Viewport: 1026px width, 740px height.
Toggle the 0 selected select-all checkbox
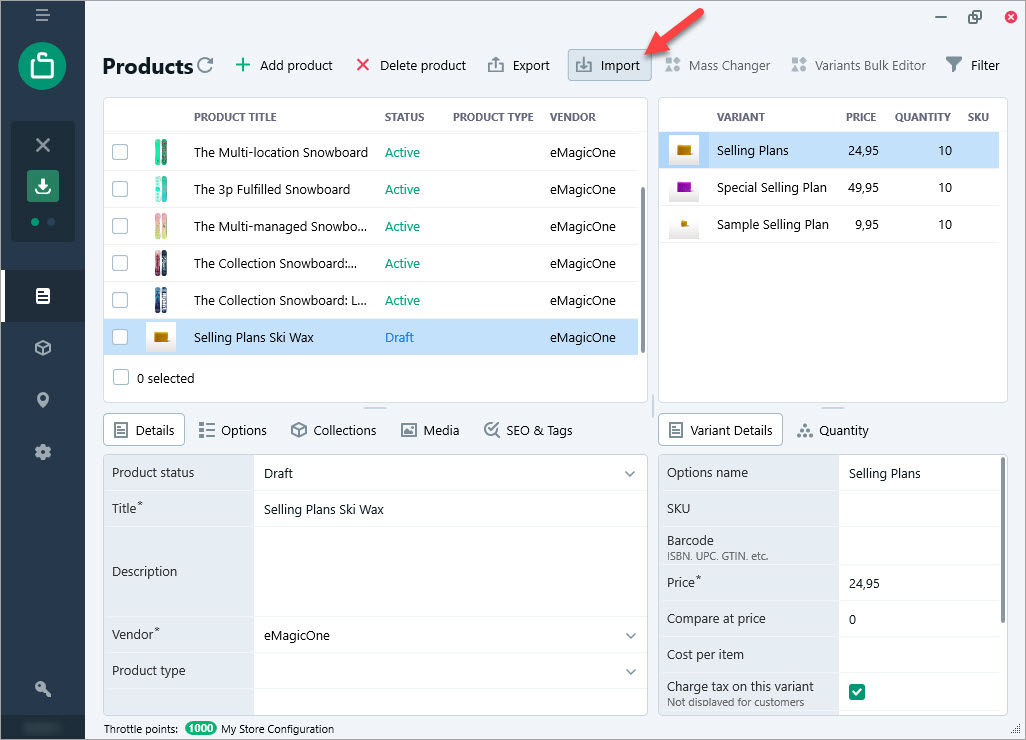pos(120,378)
